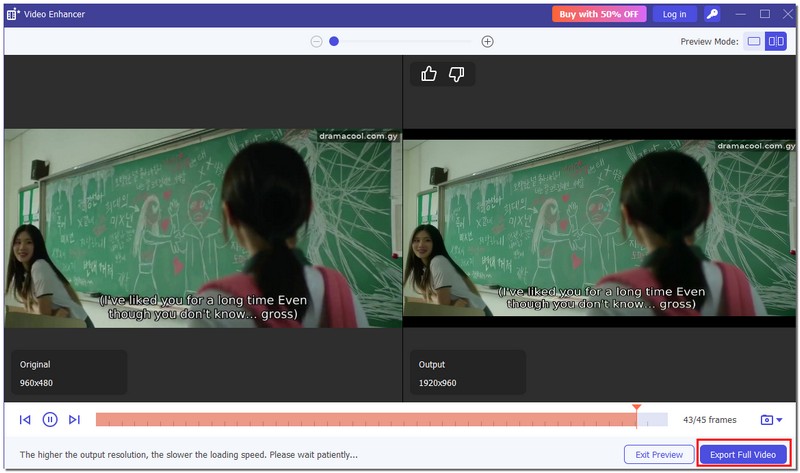Click Export Full Video button

[x=742, y=454]
